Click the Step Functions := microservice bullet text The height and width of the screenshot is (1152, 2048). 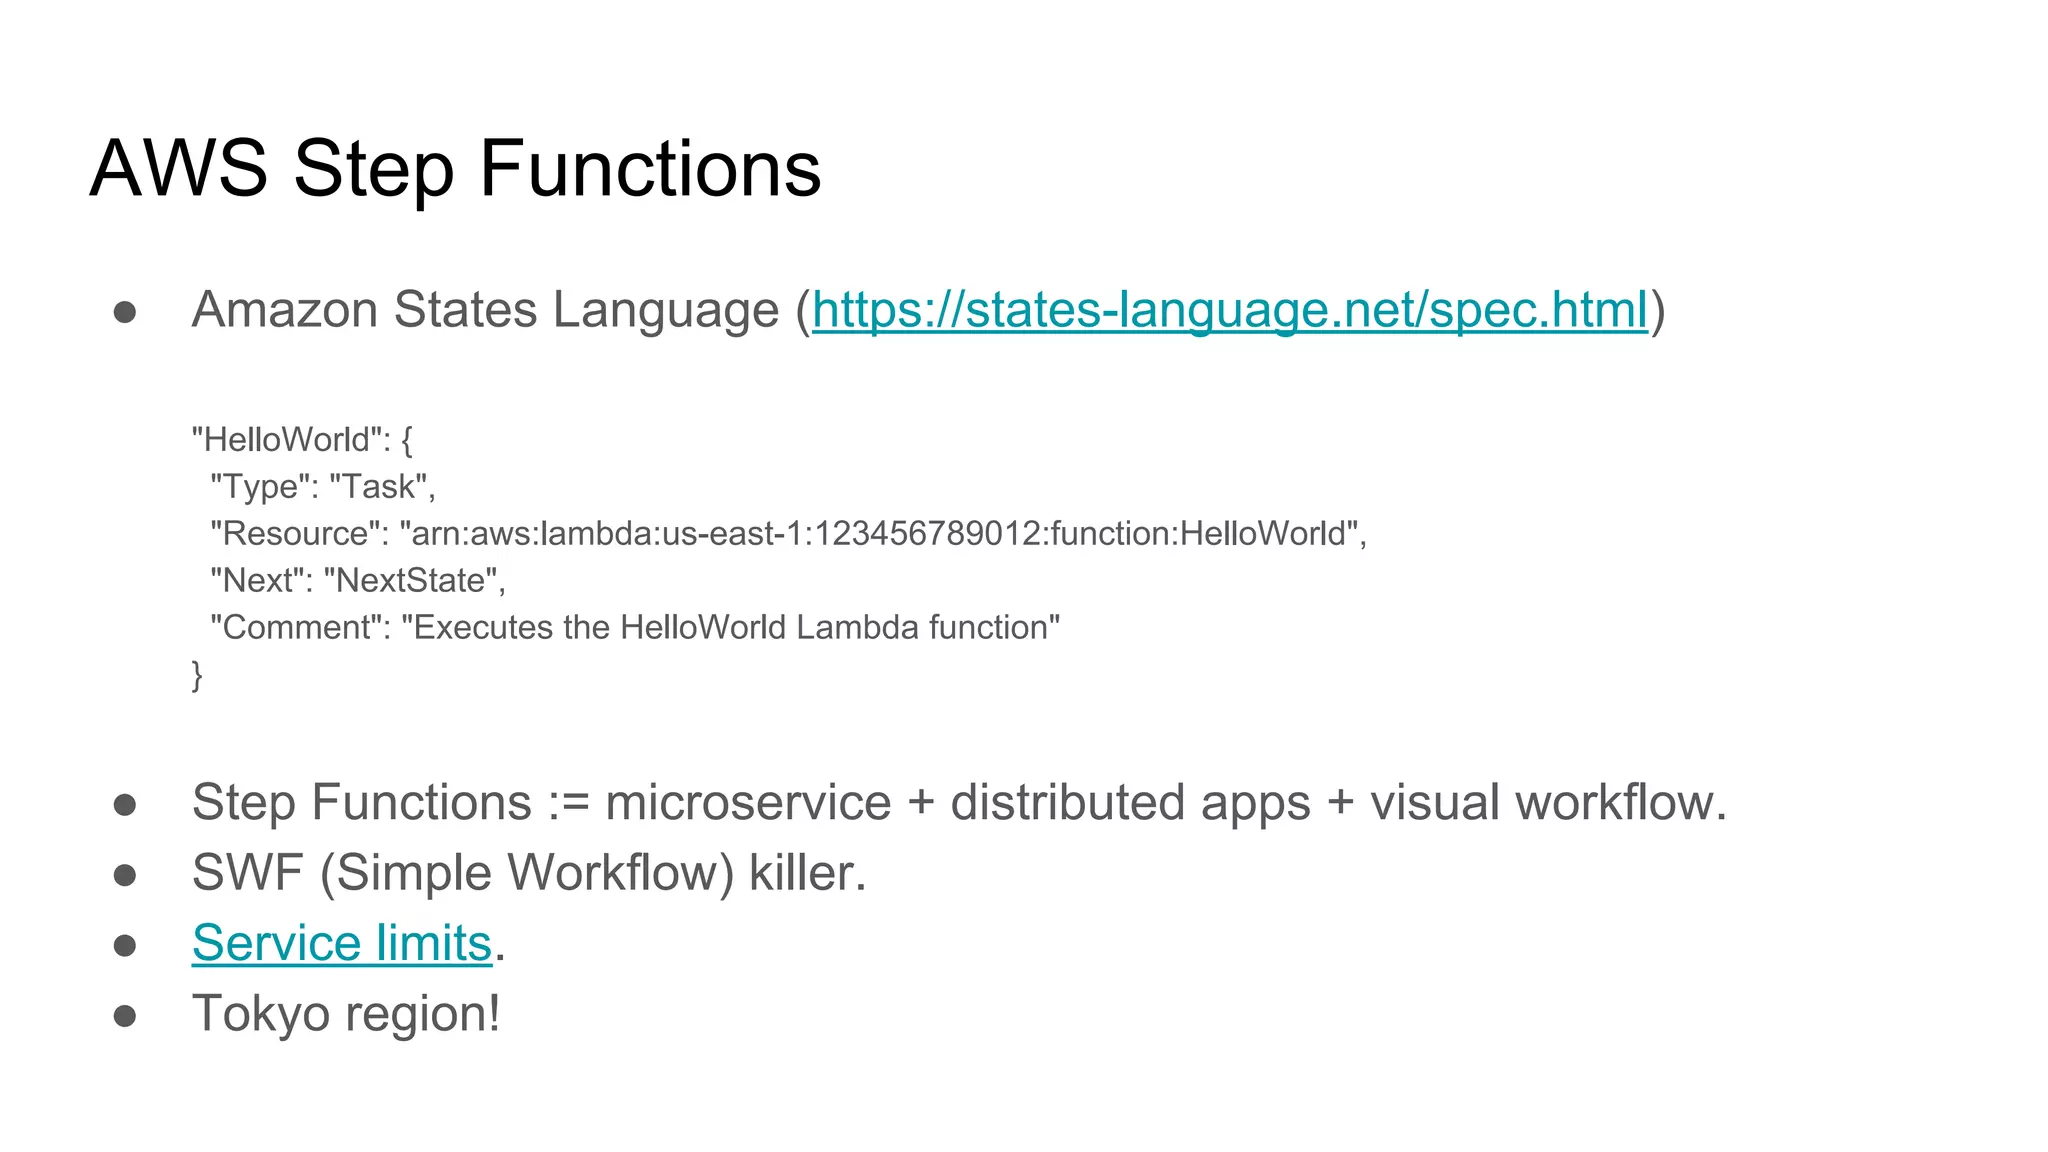[x=959, y=802]
